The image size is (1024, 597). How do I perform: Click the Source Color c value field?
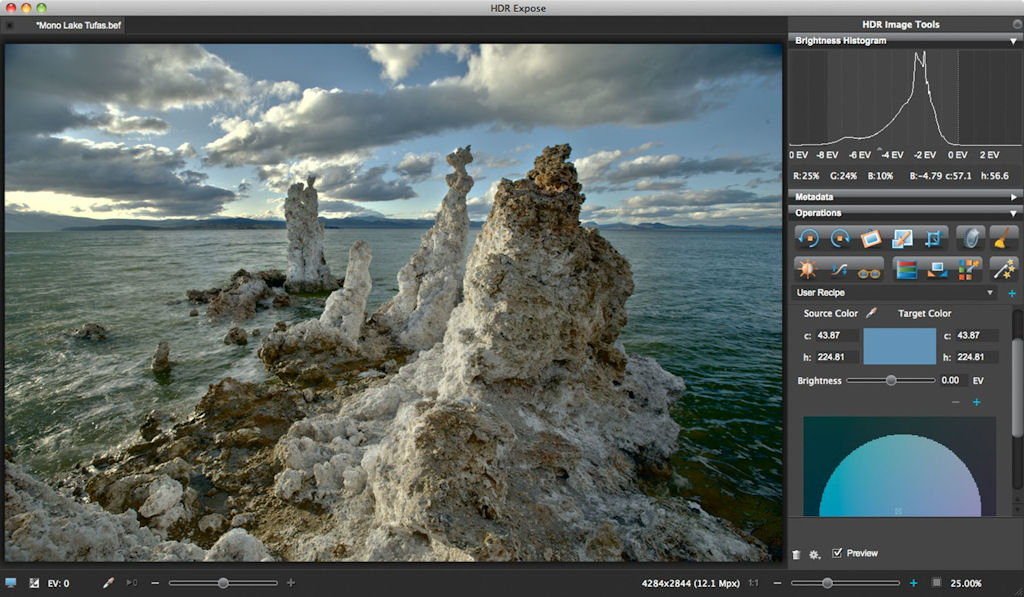coord(837,336)
